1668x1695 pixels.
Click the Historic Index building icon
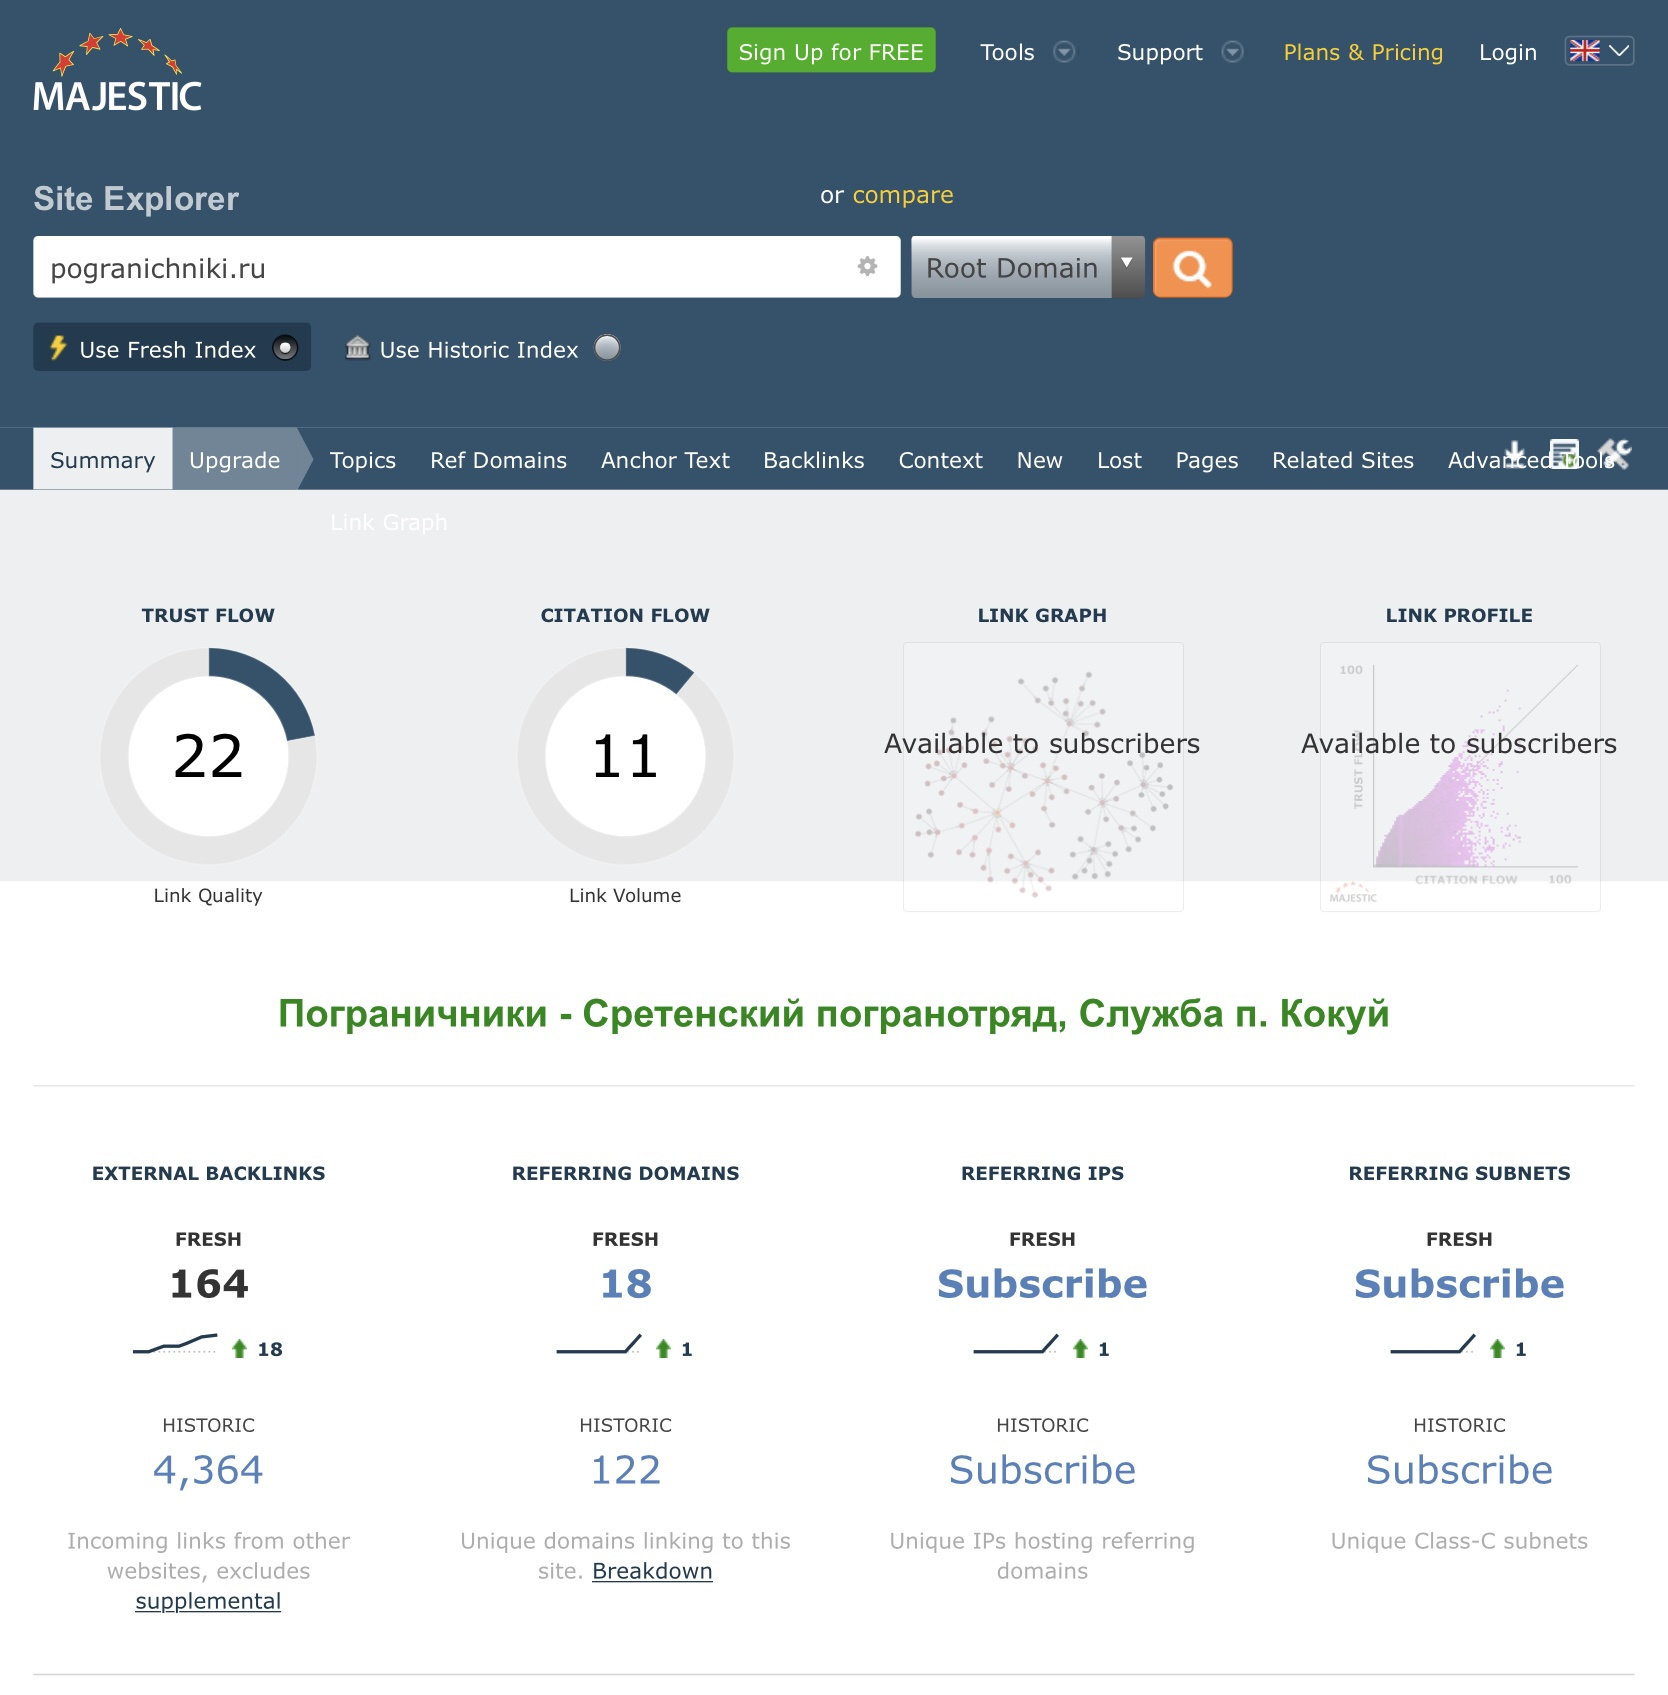click(x=357, y=347)
